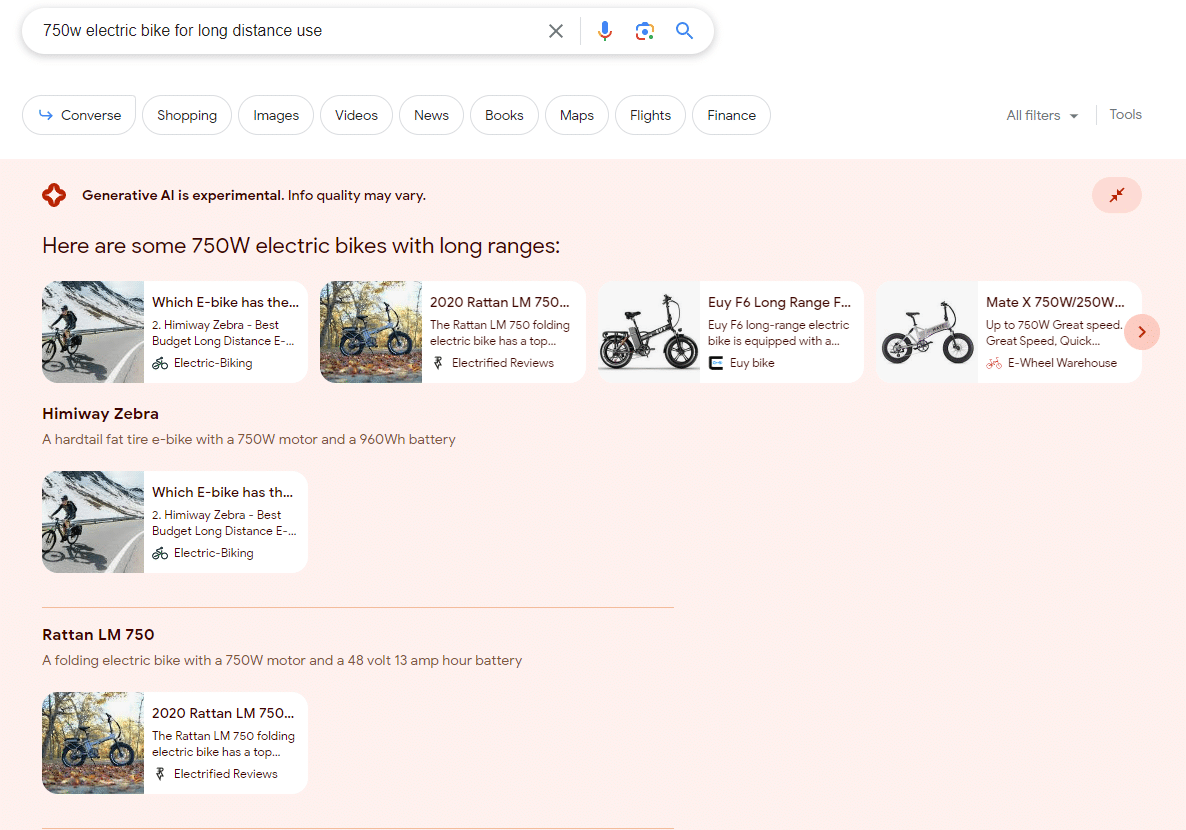Clear the search box text
Viewport: 1186px width, 830px height.
pyautogui.click(x=556, y=31)
